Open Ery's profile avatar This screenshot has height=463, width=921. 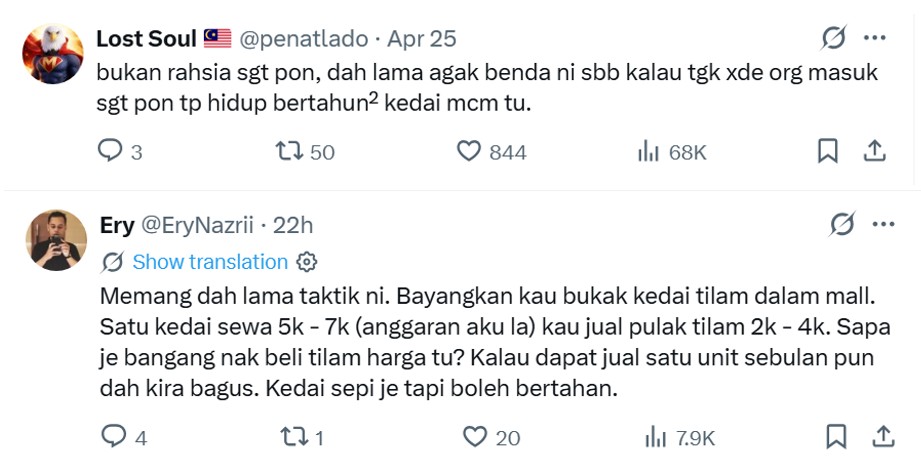pyautogui.click(x=55, y=240)
